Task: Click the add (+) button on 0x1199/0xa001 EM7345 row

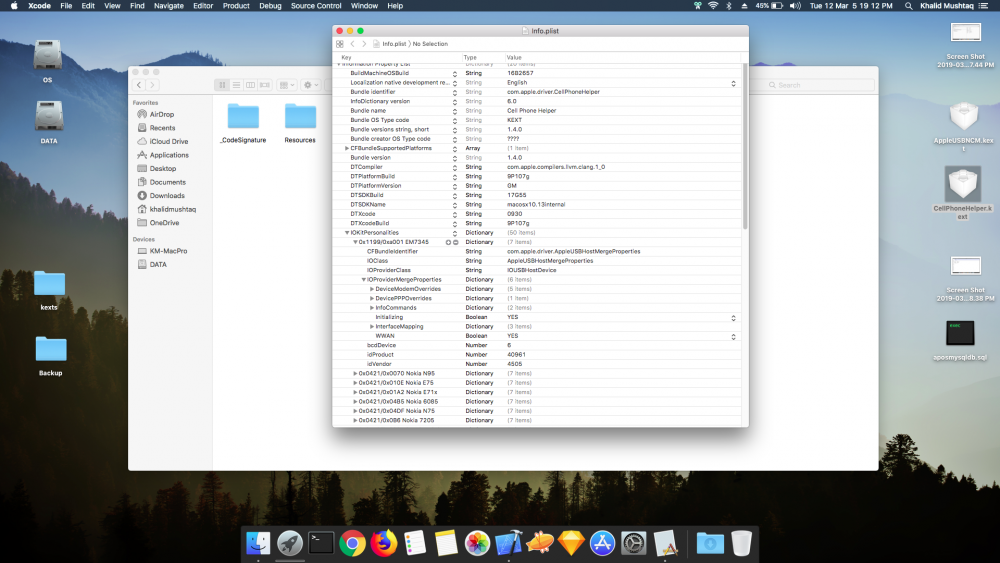Action: pos(448,242)
